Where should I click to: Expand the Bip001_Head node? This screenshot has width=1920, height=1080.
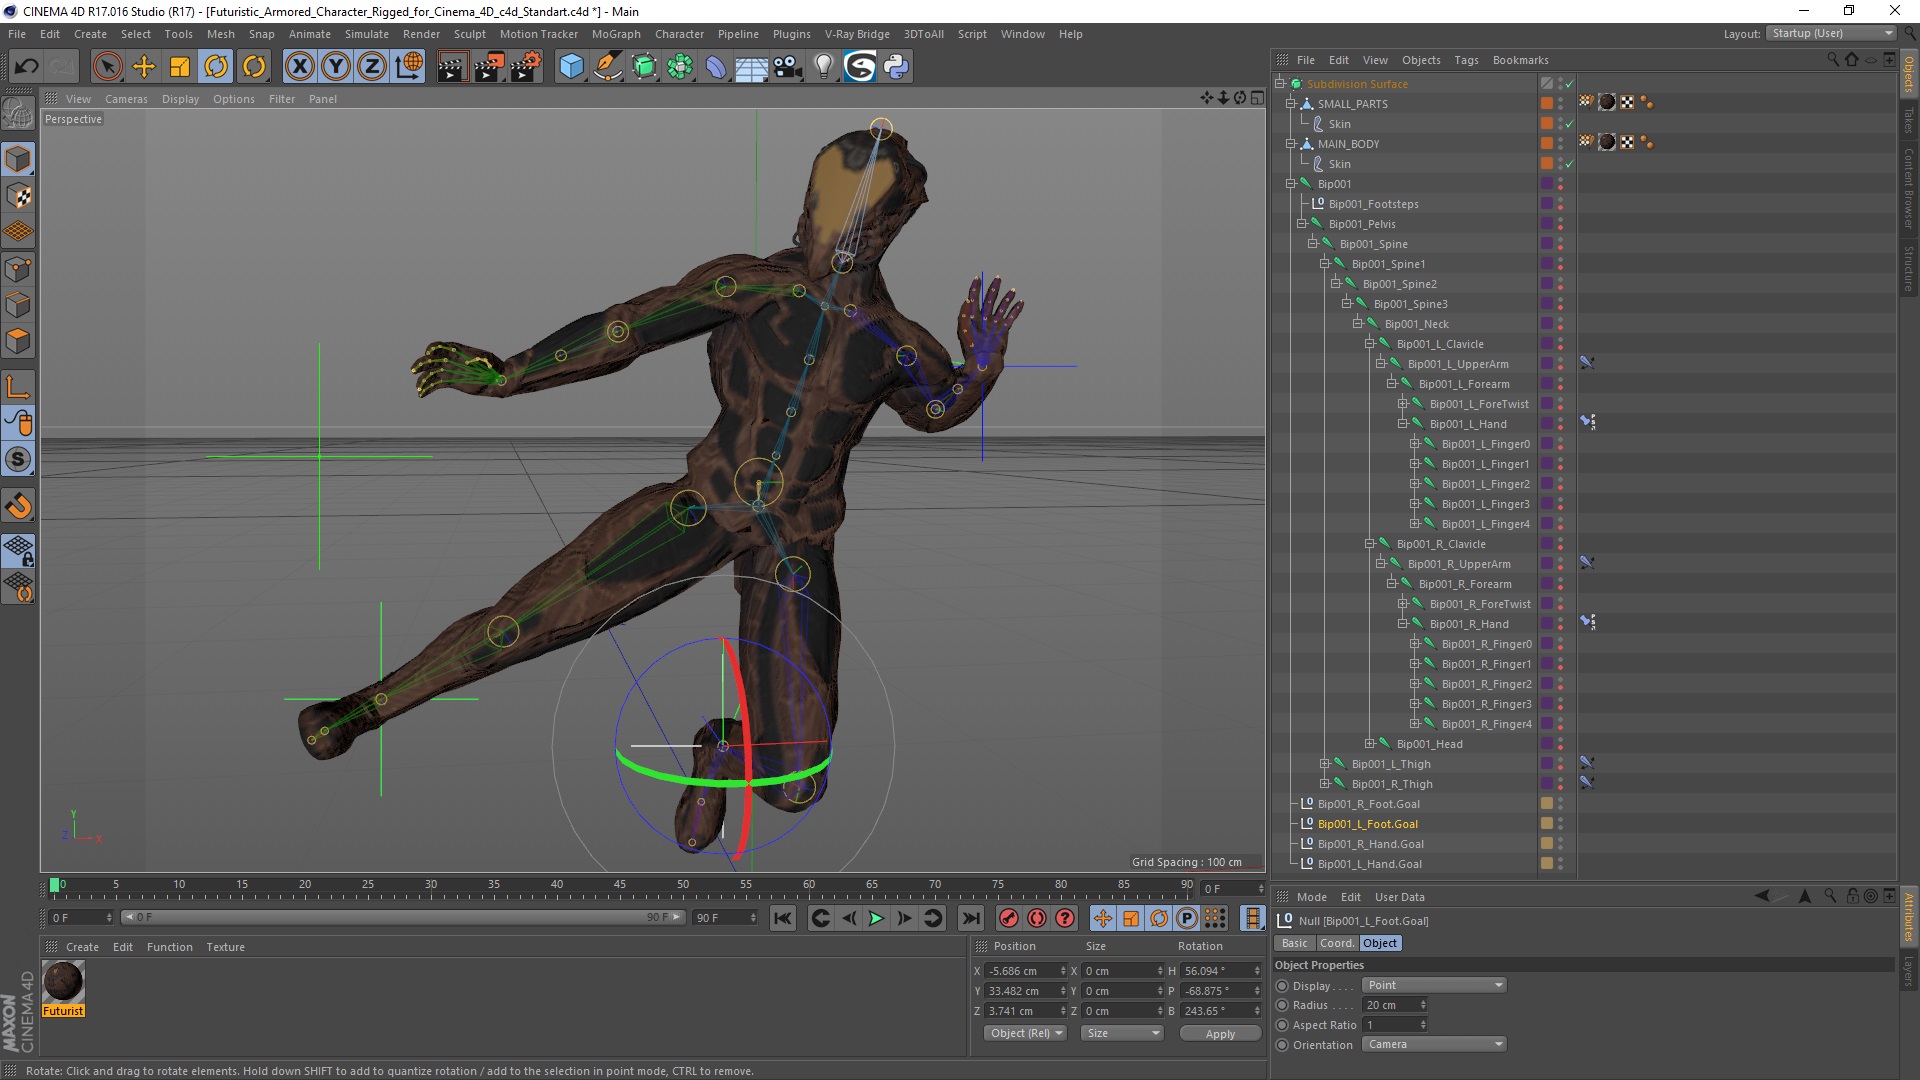(x=1369, y=744)
